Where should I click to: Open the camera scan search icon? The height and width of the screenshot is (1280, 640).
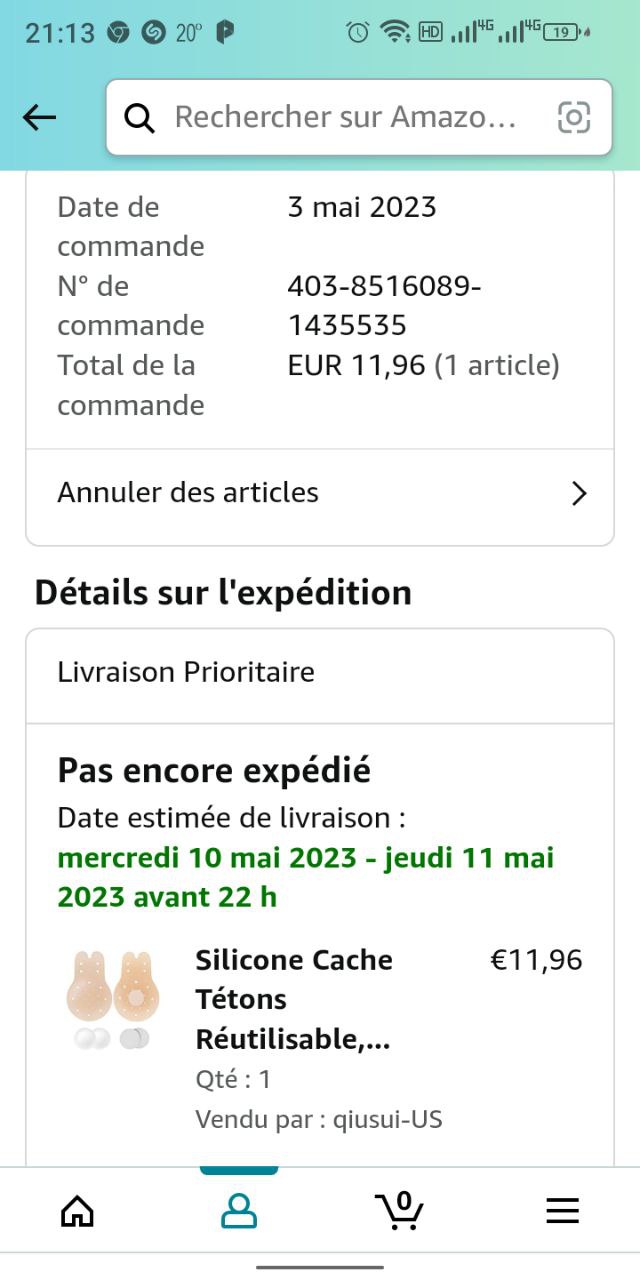click(574, 118)
